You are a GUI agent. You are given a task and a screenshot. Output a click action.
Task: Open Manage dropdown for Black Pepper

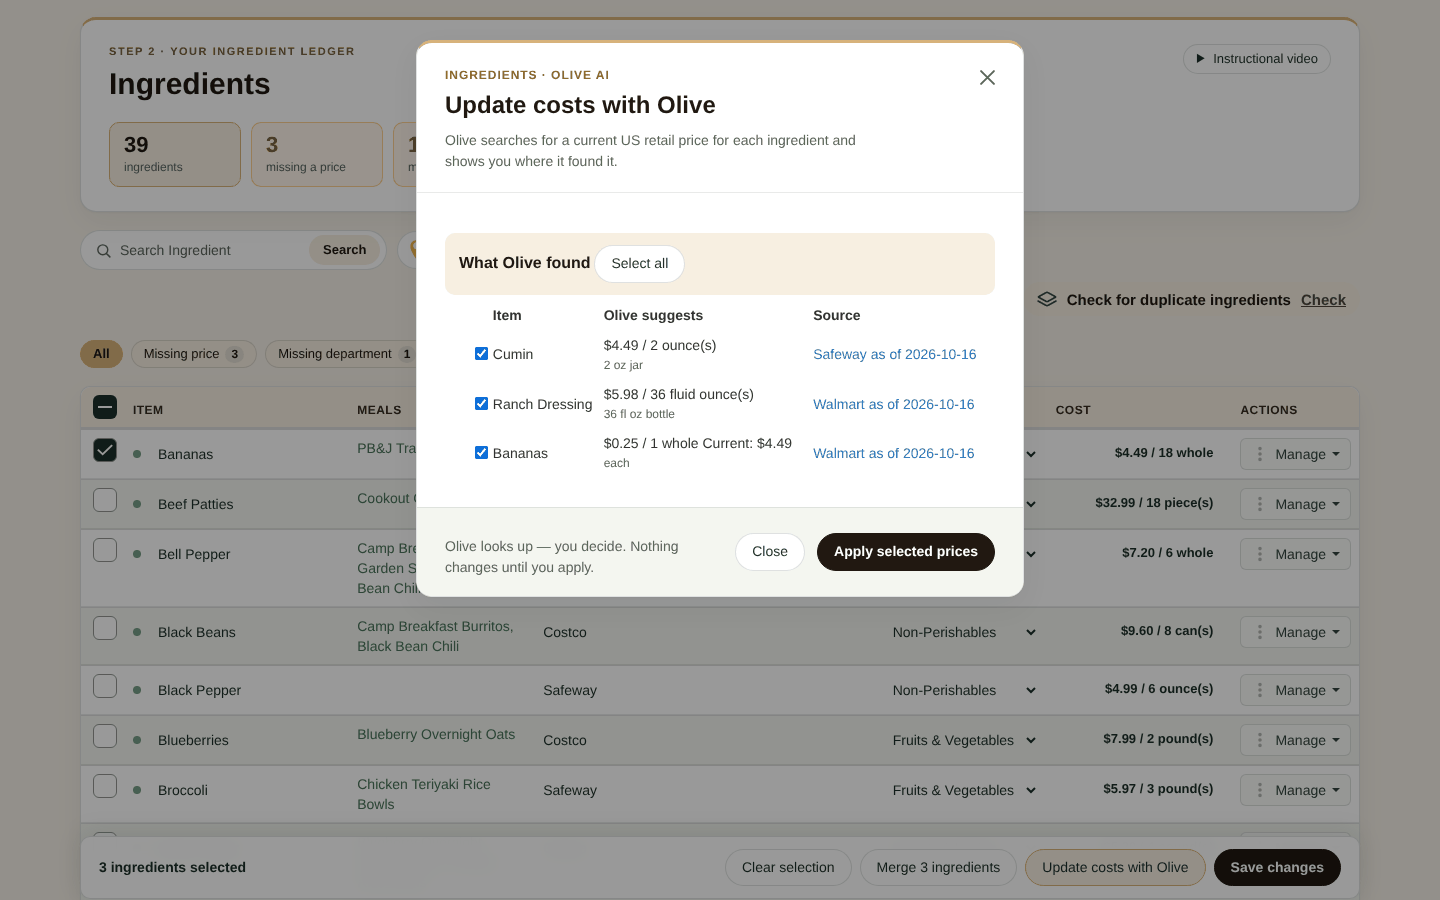point(1295,690)
